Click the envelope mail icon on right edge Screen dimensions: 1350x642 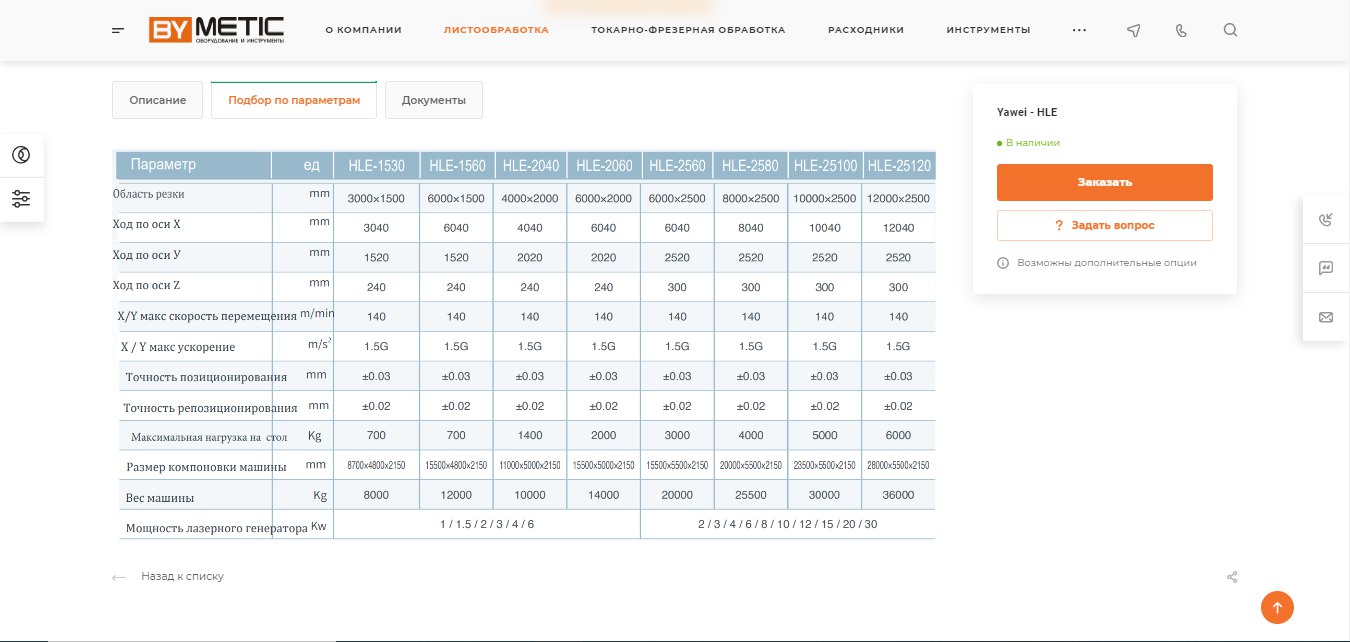(x=1326, y=317)
